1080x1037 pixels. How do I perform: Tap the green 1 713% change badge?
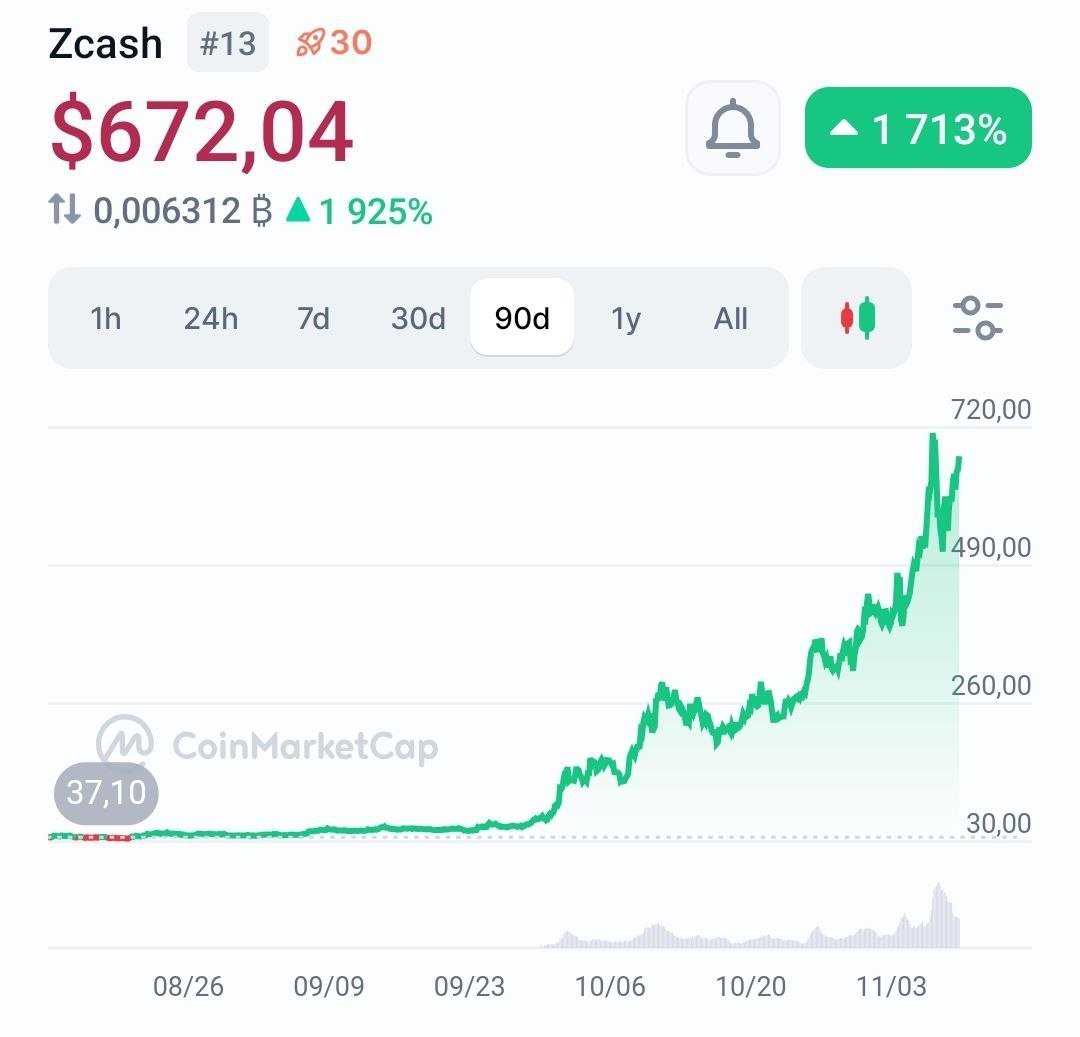click(918, 128)
